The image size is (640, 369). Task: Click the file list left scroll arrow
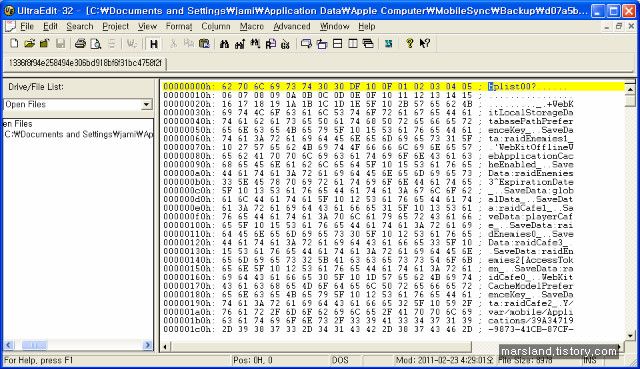point(9,345)
